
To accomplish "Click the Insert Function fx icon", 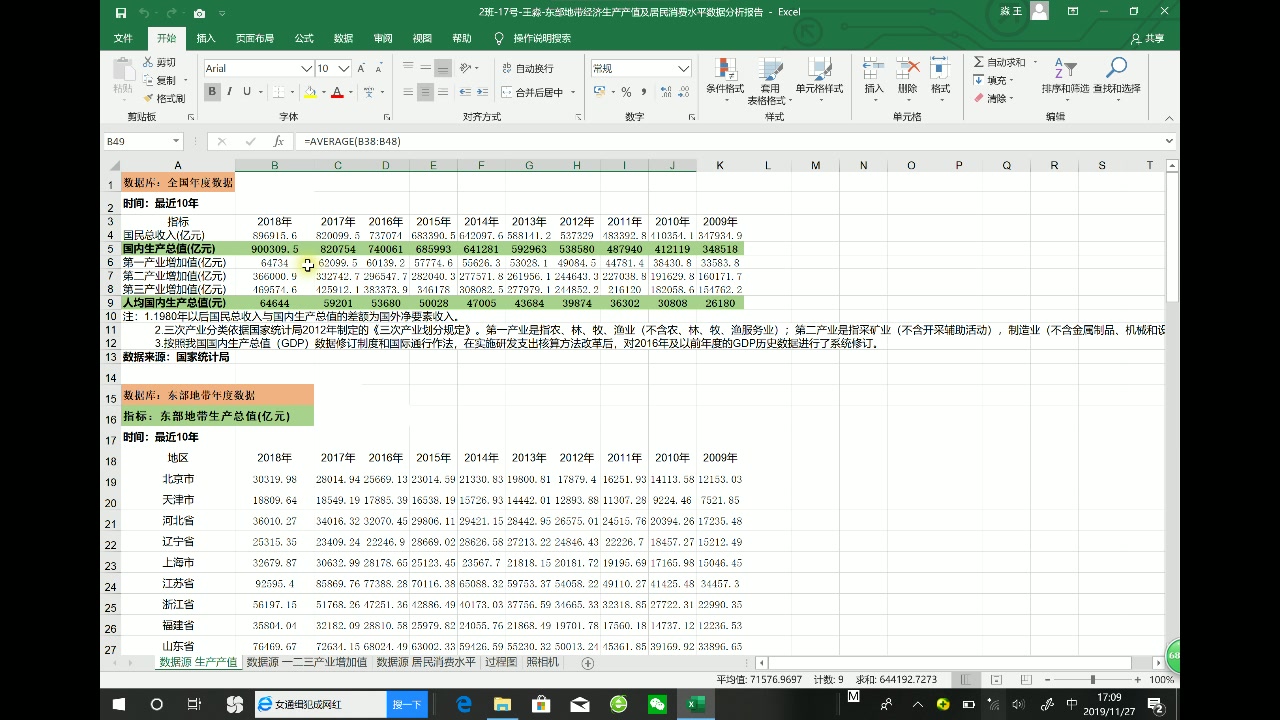I will point(279,141).
